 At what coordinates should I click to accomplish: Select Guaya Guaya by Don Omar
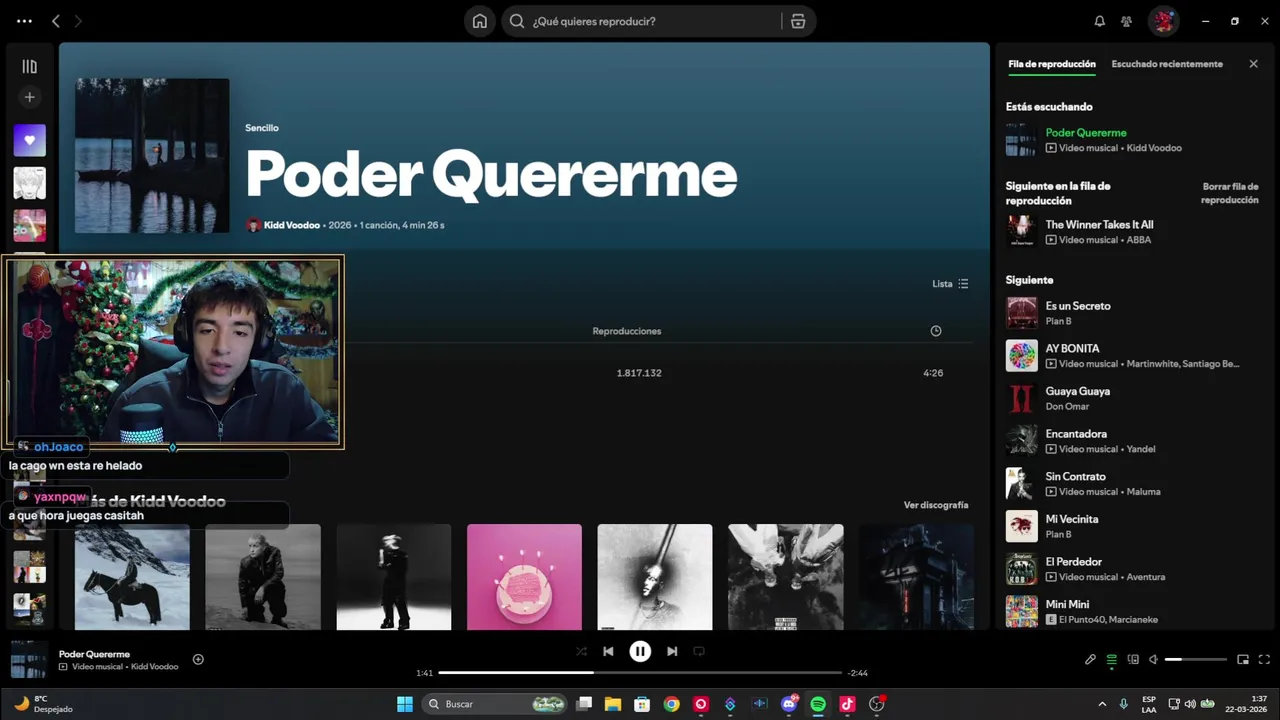[x=1131, y=398]
